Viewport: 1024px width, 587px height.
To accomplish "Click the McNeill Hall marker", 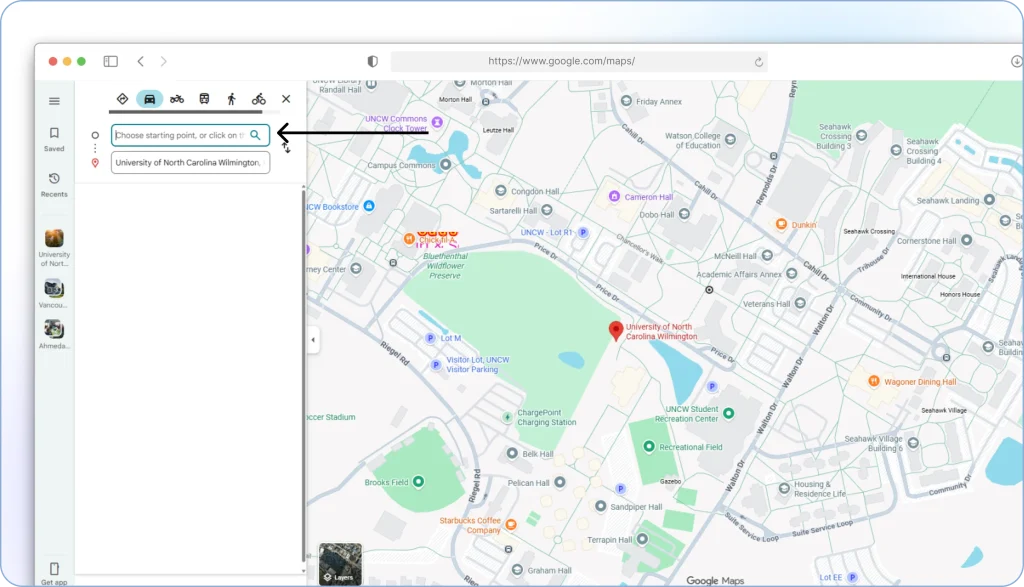I will [x=767, y=255].
